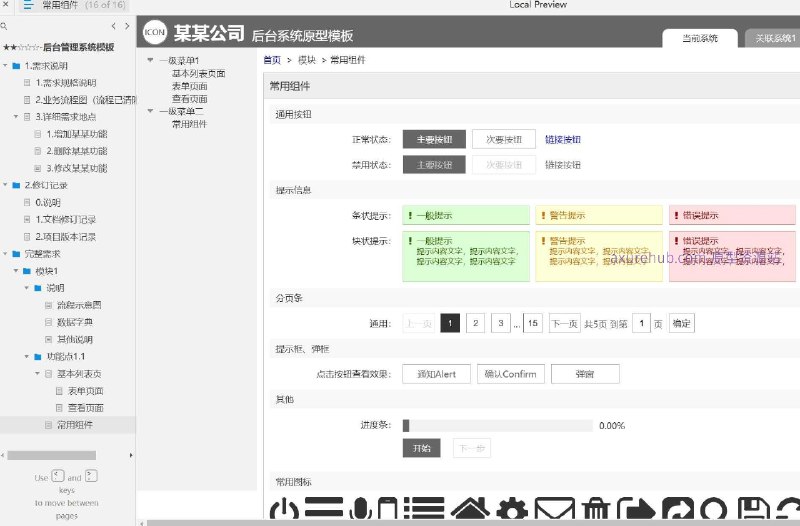
Task: Click normal-state 主要按钮
Action: click(434, 139)
